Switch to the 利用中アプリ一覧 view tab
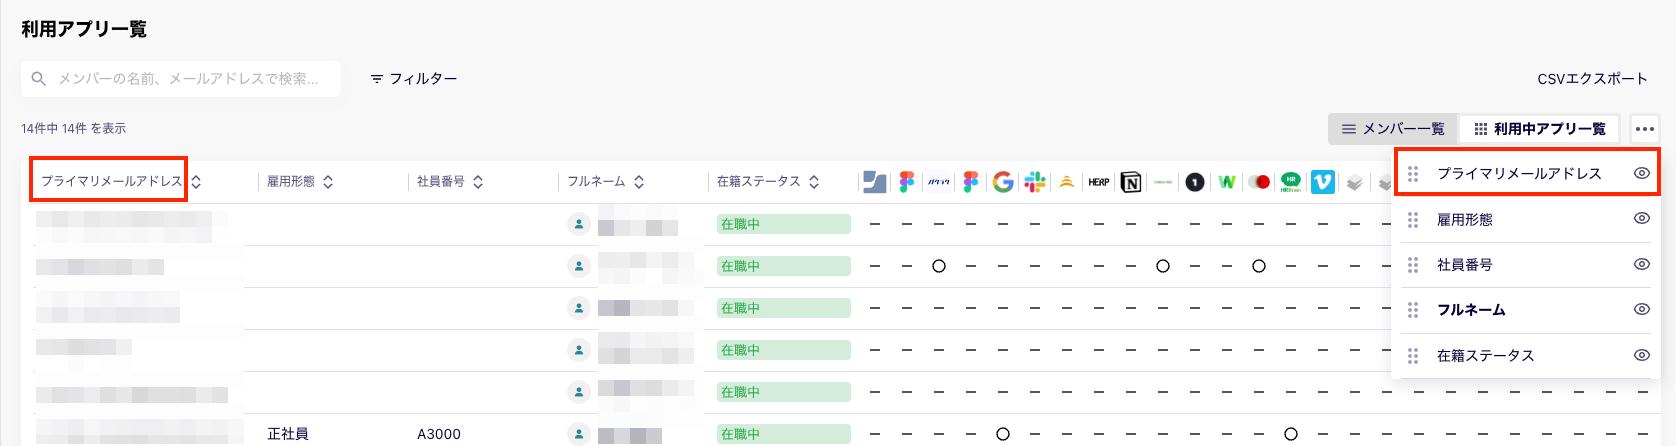This screenshot has width=1676, height=446. point(1540,129)
